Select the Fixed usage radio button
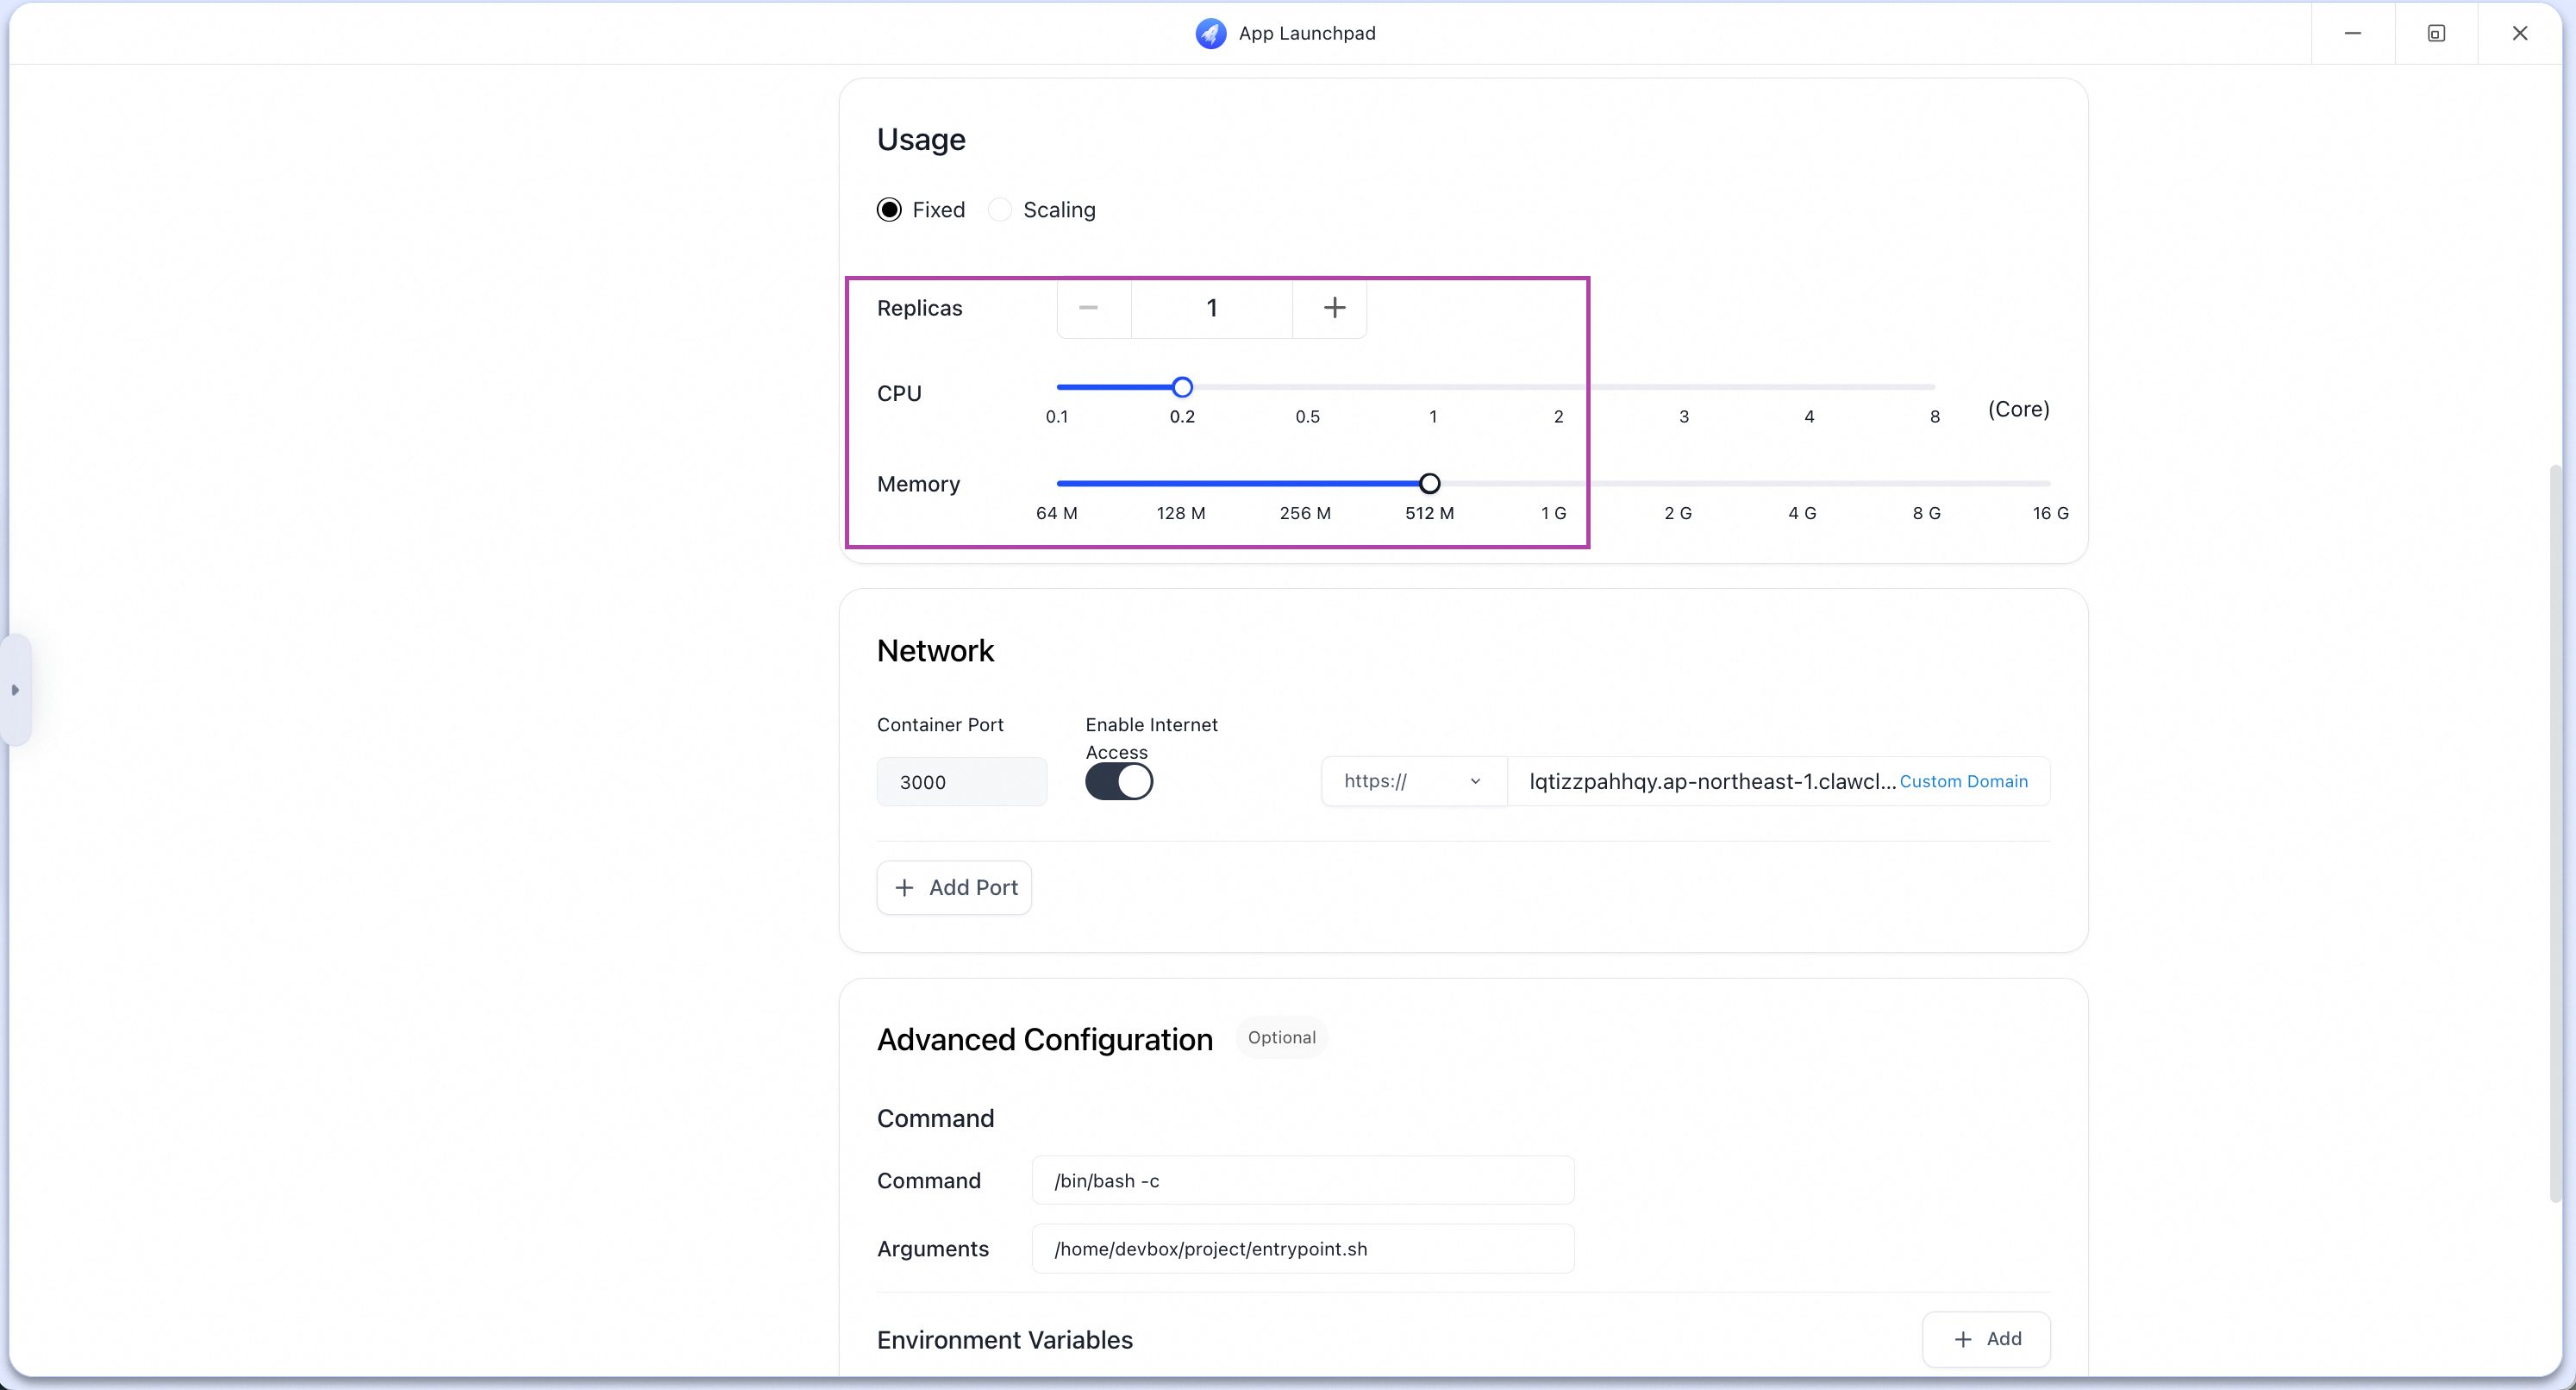This screenshot has width=2576, height=1390. click(889, 210)
